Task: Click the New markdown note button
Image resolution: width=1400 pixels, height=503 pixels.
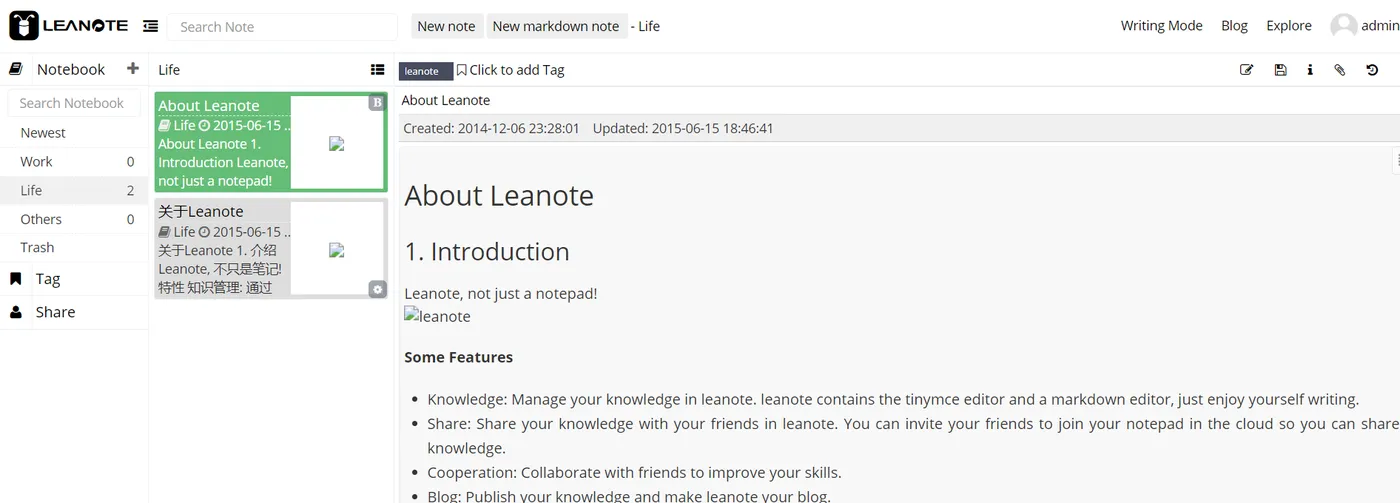Action: pyautogui.click(x=556, y=26)
